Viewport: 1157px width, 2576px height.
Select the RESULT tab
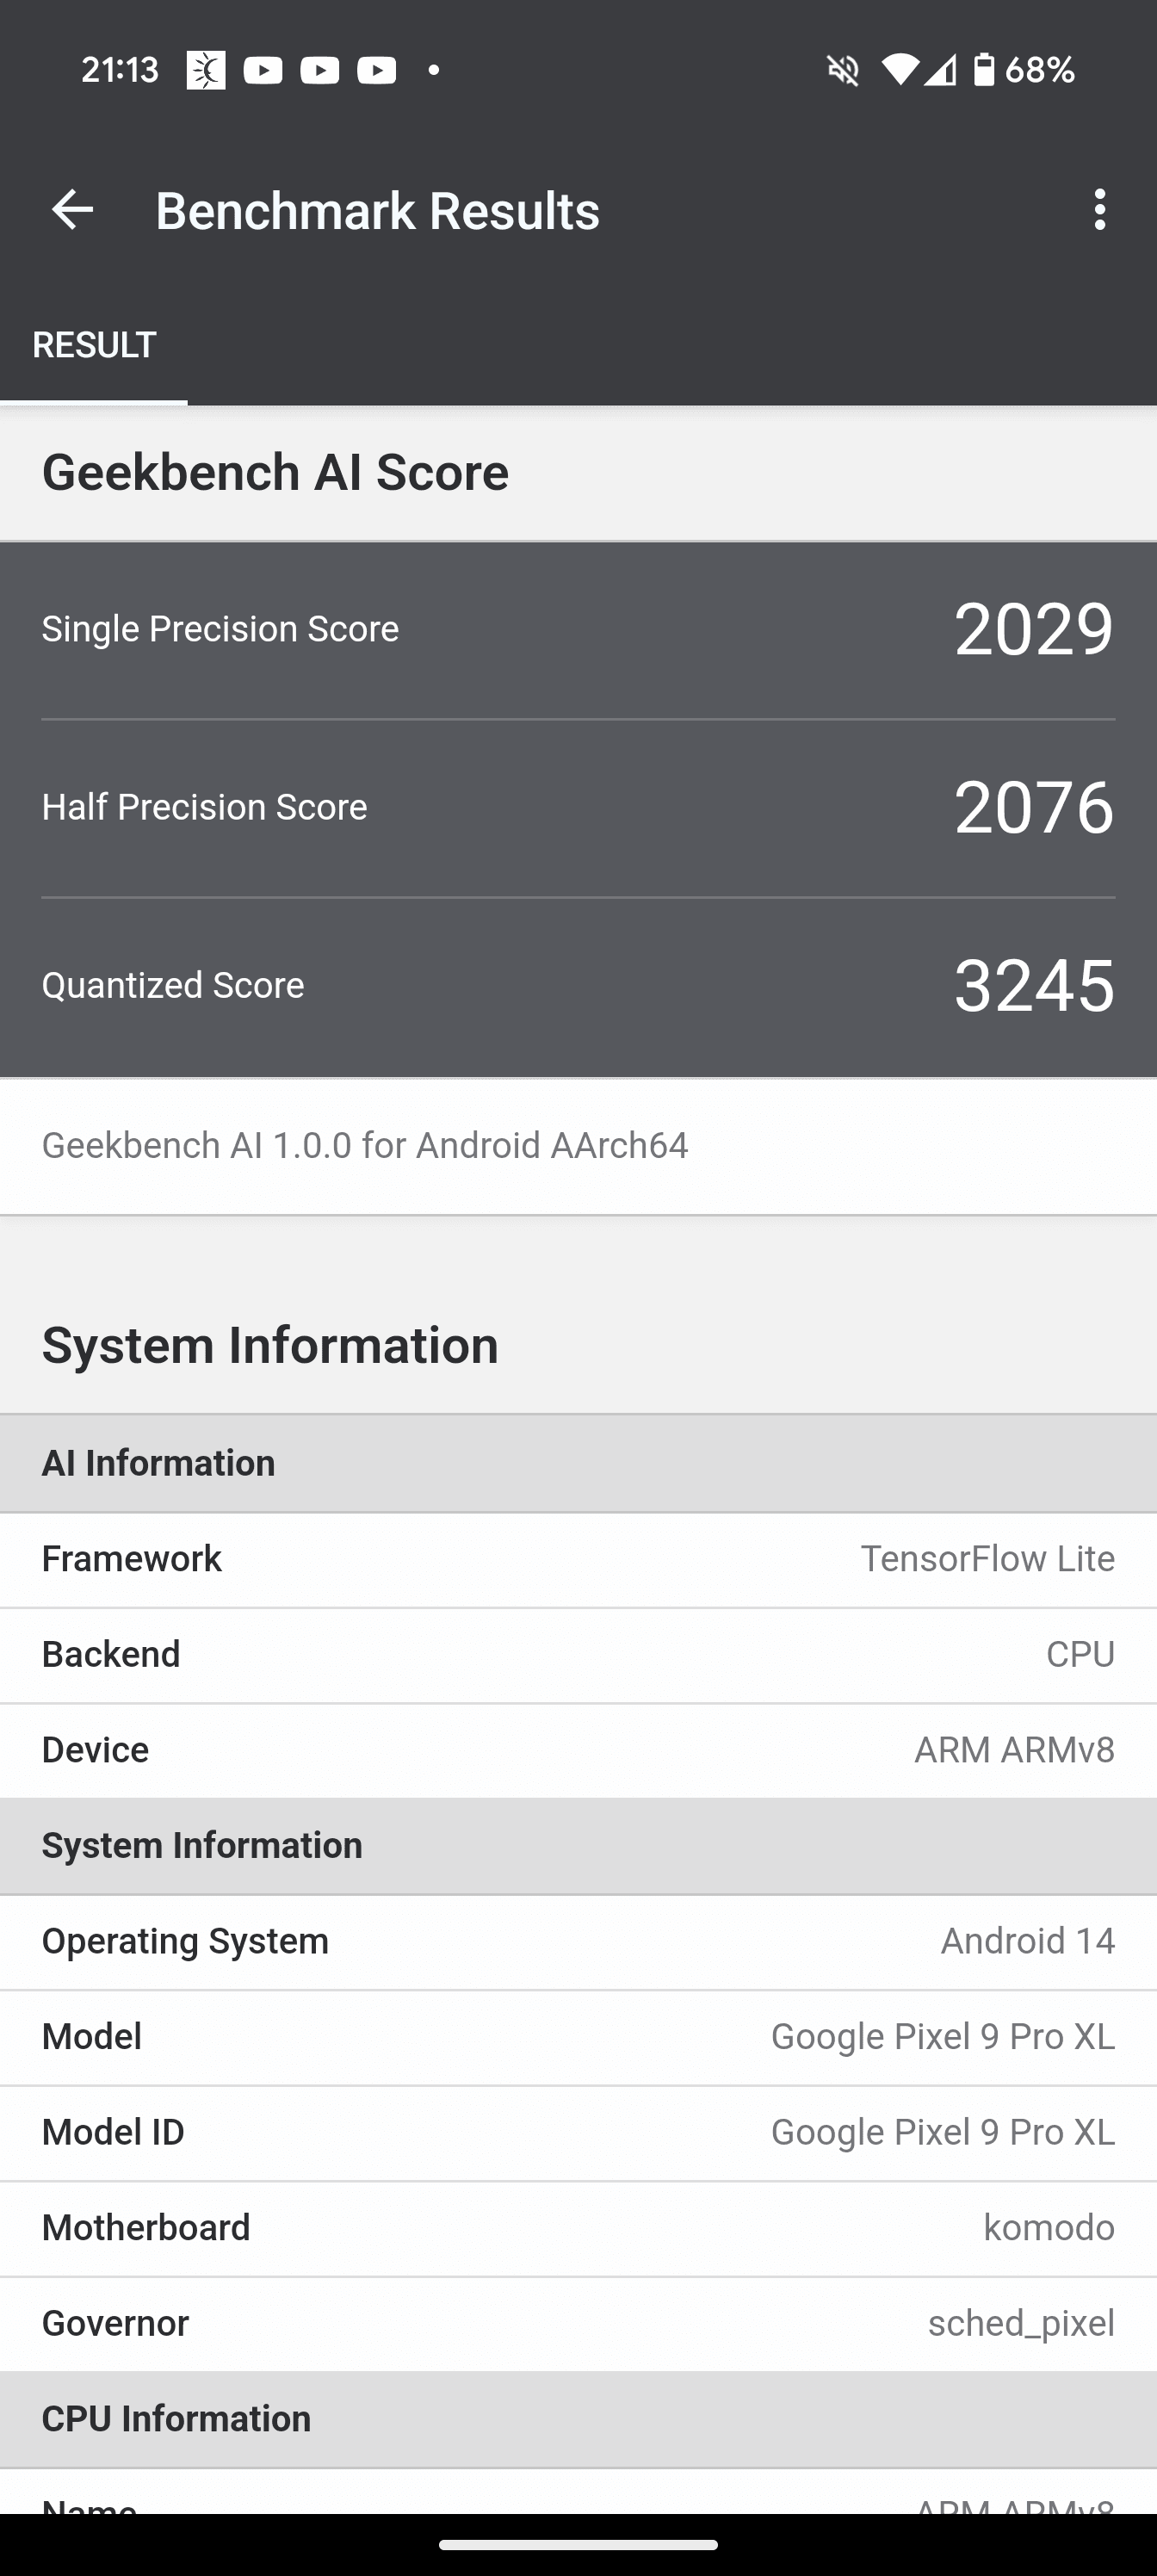pyautogui.click(x=94, y=345)
